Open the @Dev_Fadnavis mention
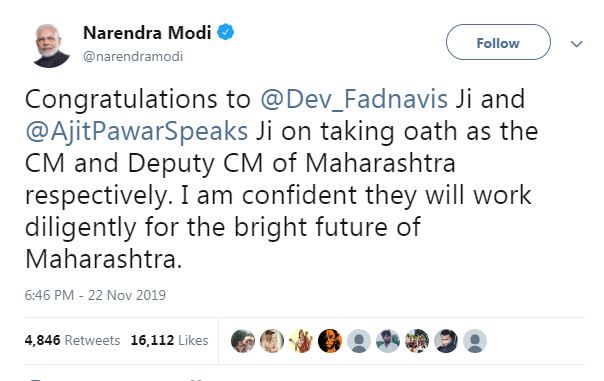The image size is (604, 381). (354, 99)
